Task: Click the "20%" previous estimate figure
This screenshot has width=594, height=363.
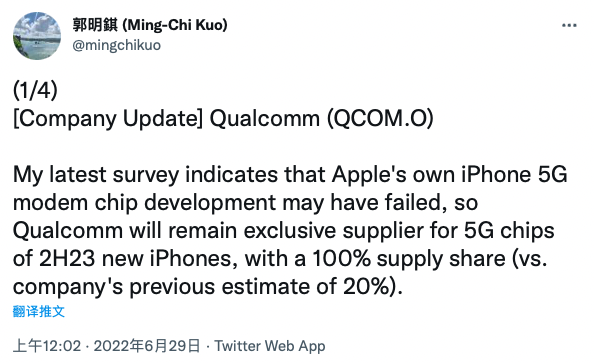Action: pos(367,287)
